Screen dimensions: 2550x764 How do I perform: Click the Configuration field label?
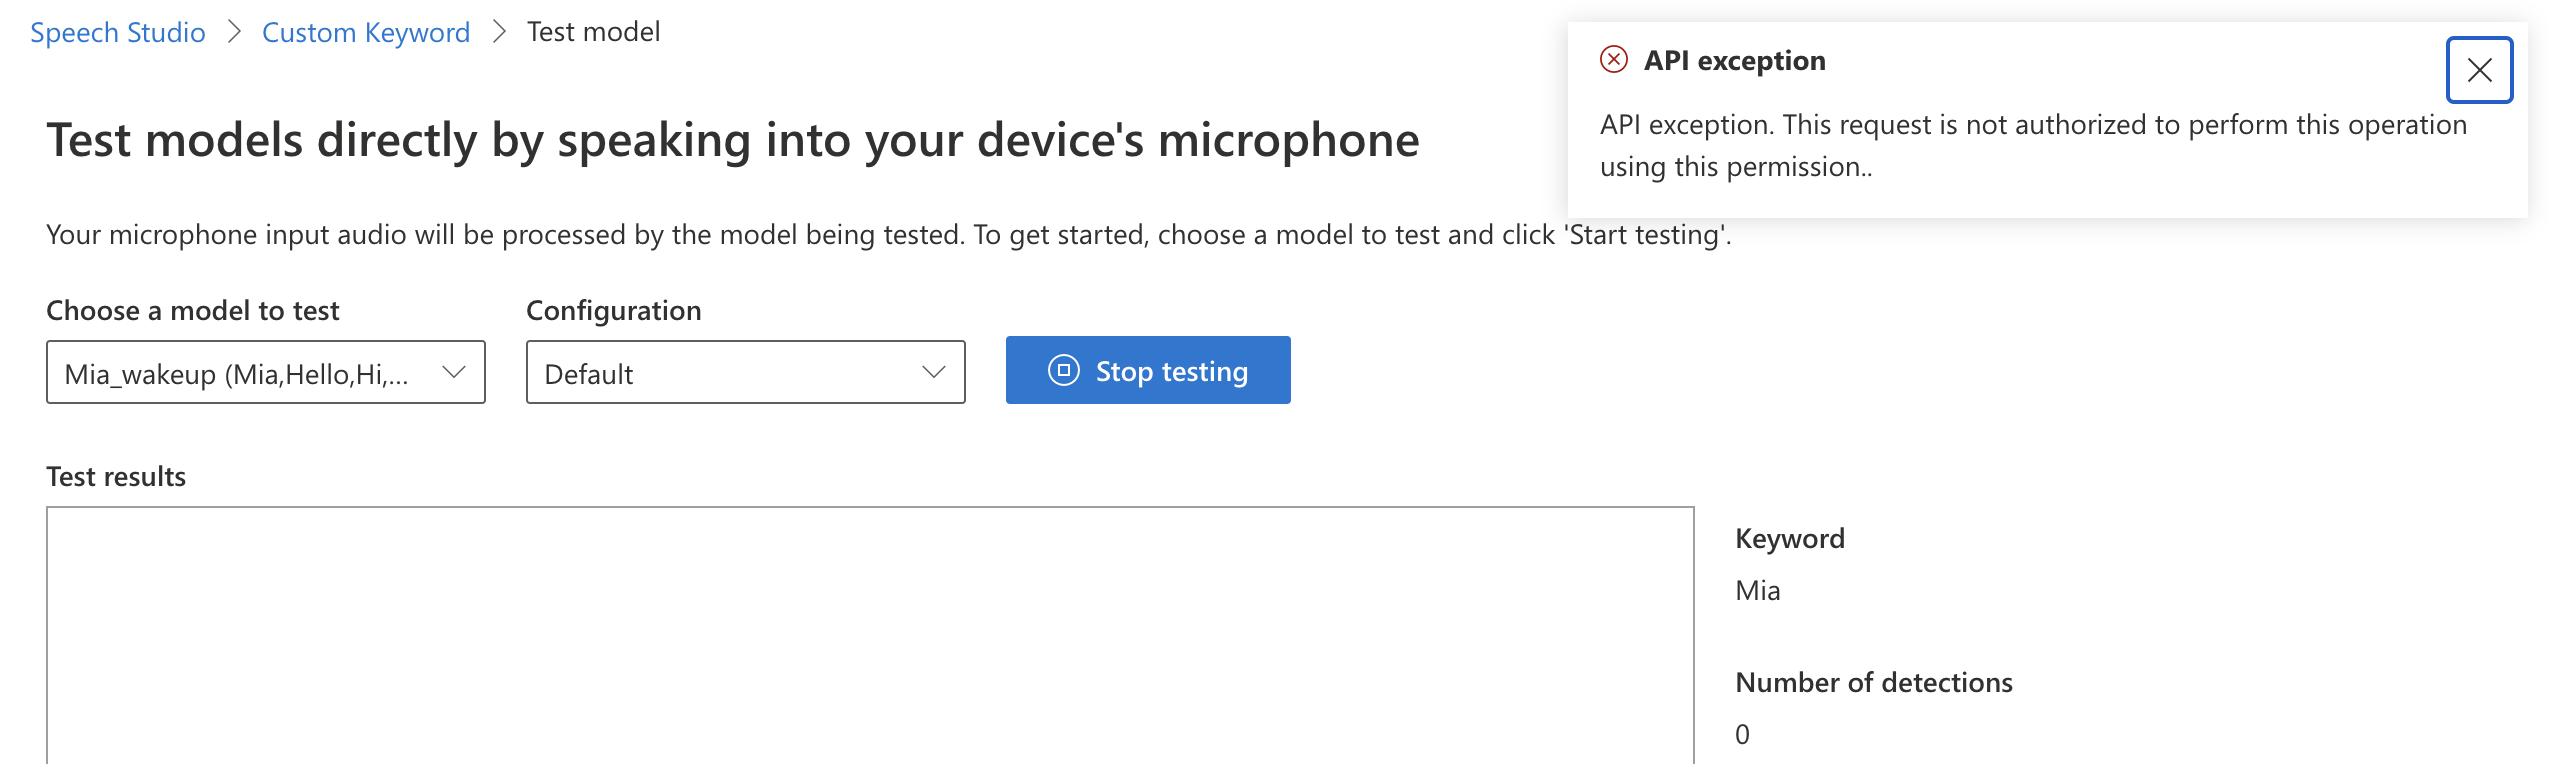tap(614, 311)
